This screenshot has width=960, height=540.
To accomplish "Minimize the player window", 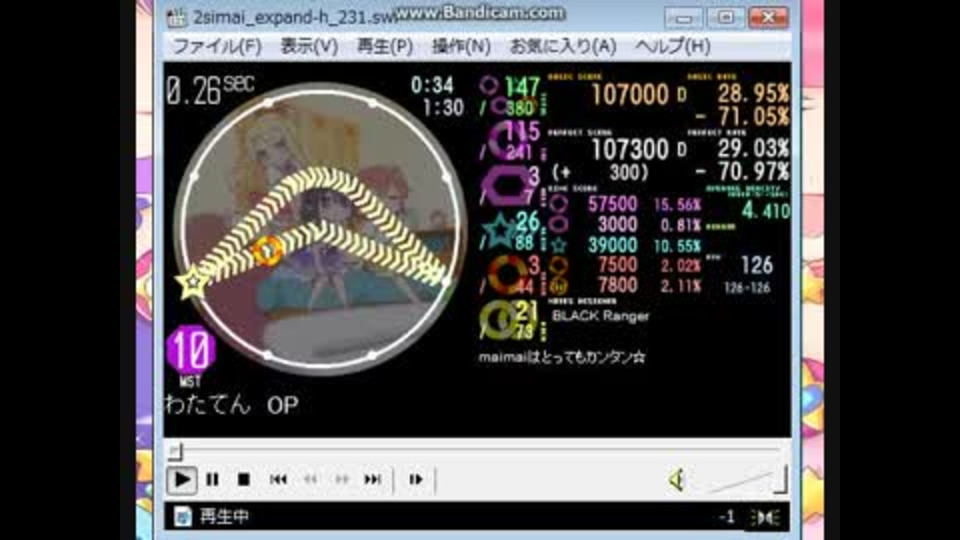I will [x=683, y=17].
